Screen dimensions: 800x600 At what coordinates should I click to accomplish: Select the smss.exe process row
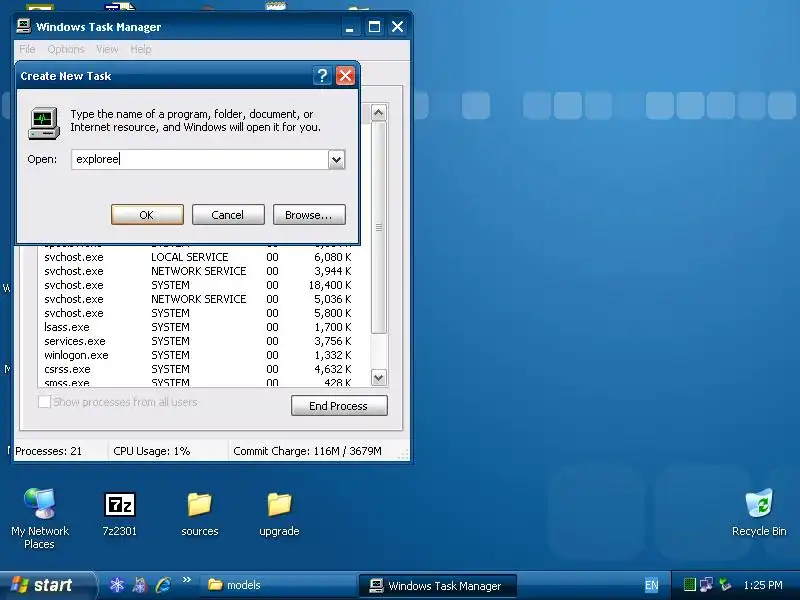(x=202, y=382)
